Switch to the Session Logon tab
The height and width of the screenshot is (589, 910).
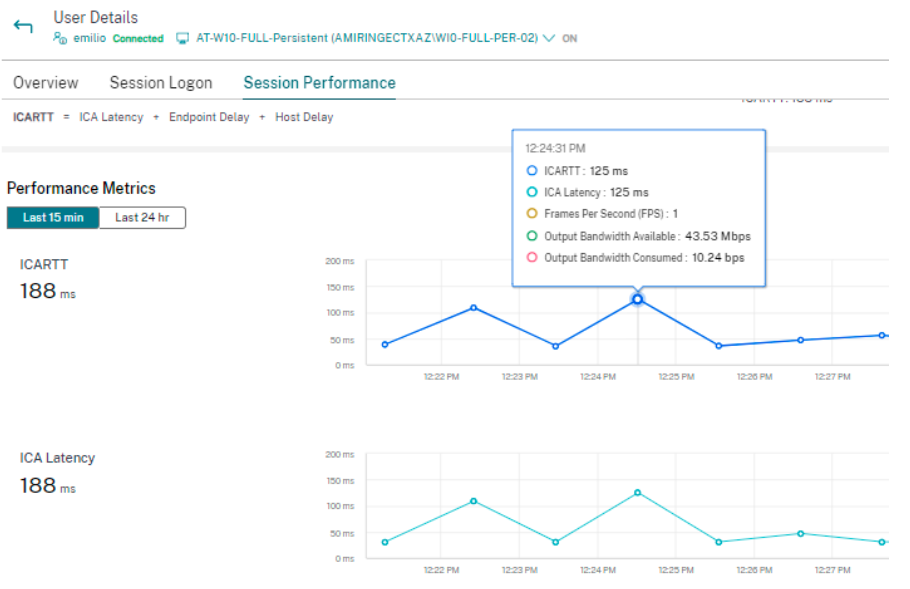(x=160, y=83)
